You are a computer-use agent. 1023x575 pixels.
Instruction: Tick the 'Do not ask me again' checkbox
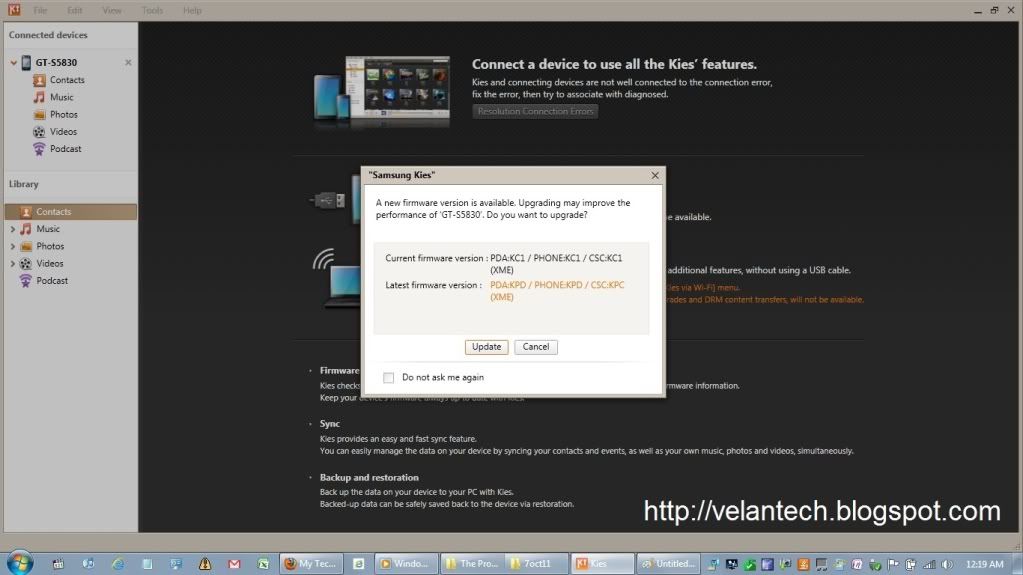pos(388,377)
